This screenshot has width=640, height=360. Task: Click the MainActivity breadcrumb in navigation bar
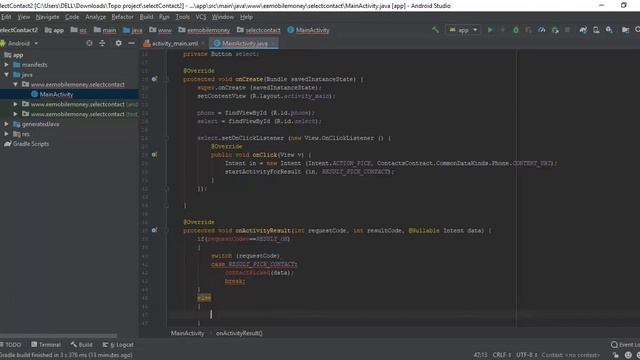point(308,30)
